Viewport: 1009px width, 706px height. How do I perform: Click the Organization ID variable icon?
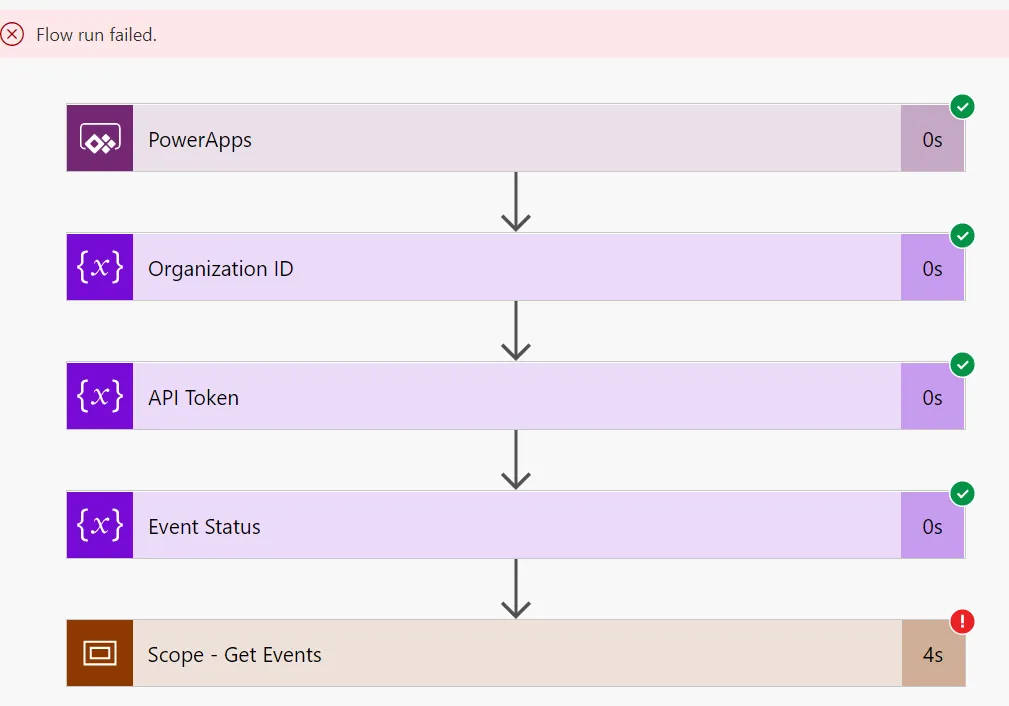(x=100, y=267)
